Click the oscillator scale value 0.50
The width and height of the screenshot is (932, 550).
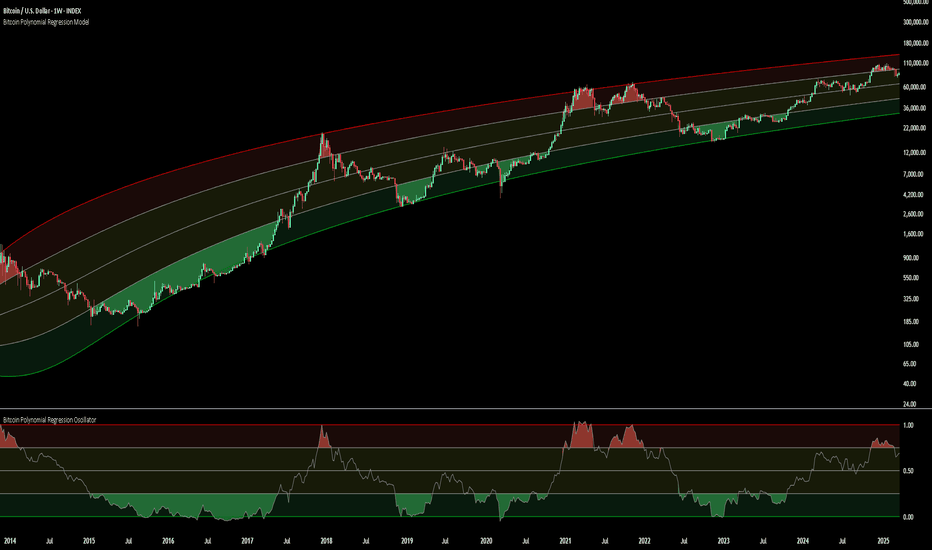[908, 471]
